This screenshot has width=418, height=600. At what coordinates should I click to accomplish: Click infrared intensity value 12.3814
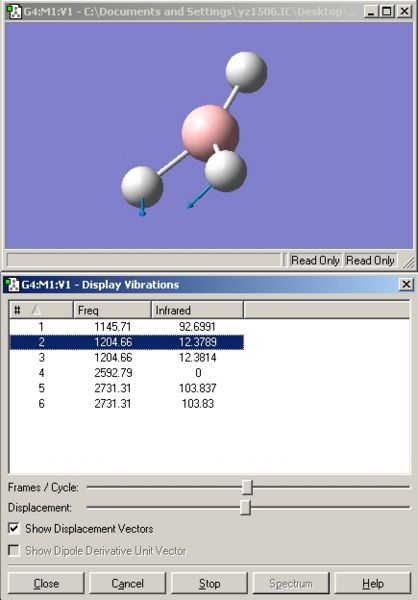198,357
